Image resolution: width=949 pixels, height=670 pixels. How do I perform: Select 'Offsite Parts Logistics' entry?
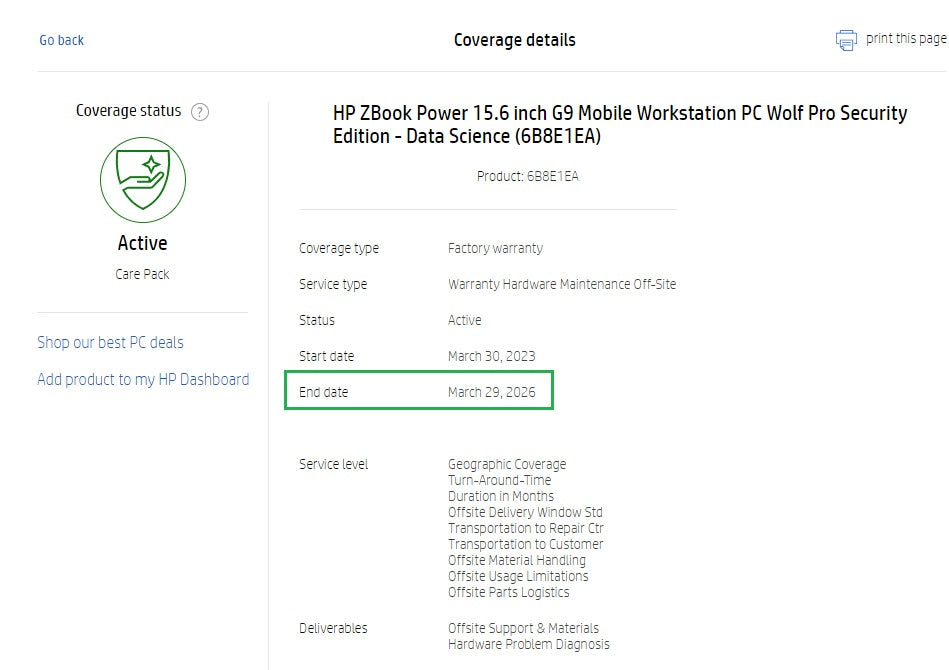[x=508, y=593]
